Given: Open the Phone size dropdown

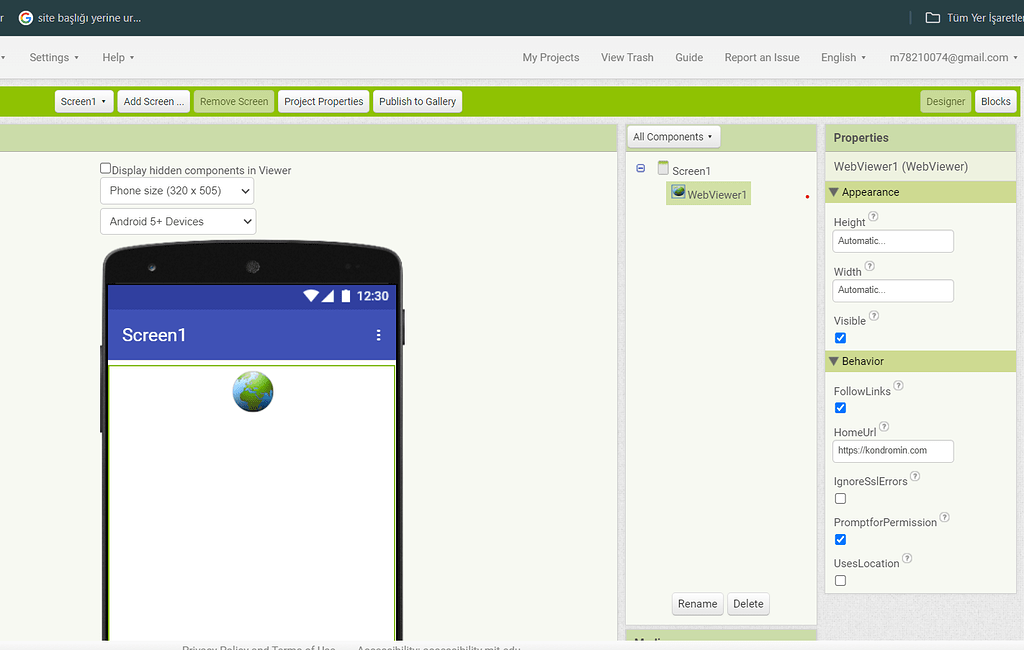Looking at the screenshot, I should [x=177, y=191].
